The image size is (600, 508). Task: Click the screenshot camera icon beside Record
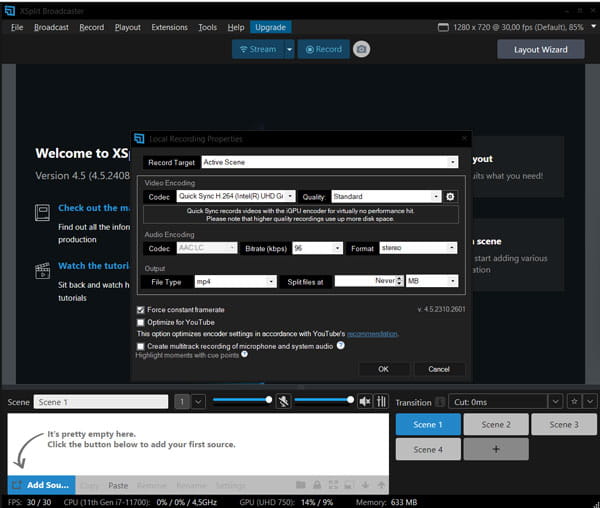(361, 49)
